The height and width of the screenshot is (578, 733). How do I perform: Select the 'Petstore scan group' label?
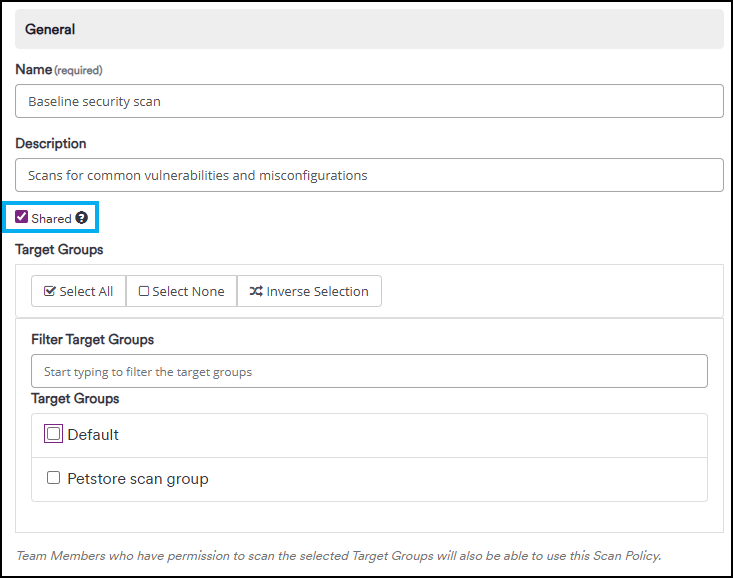(x=138, y=479)
